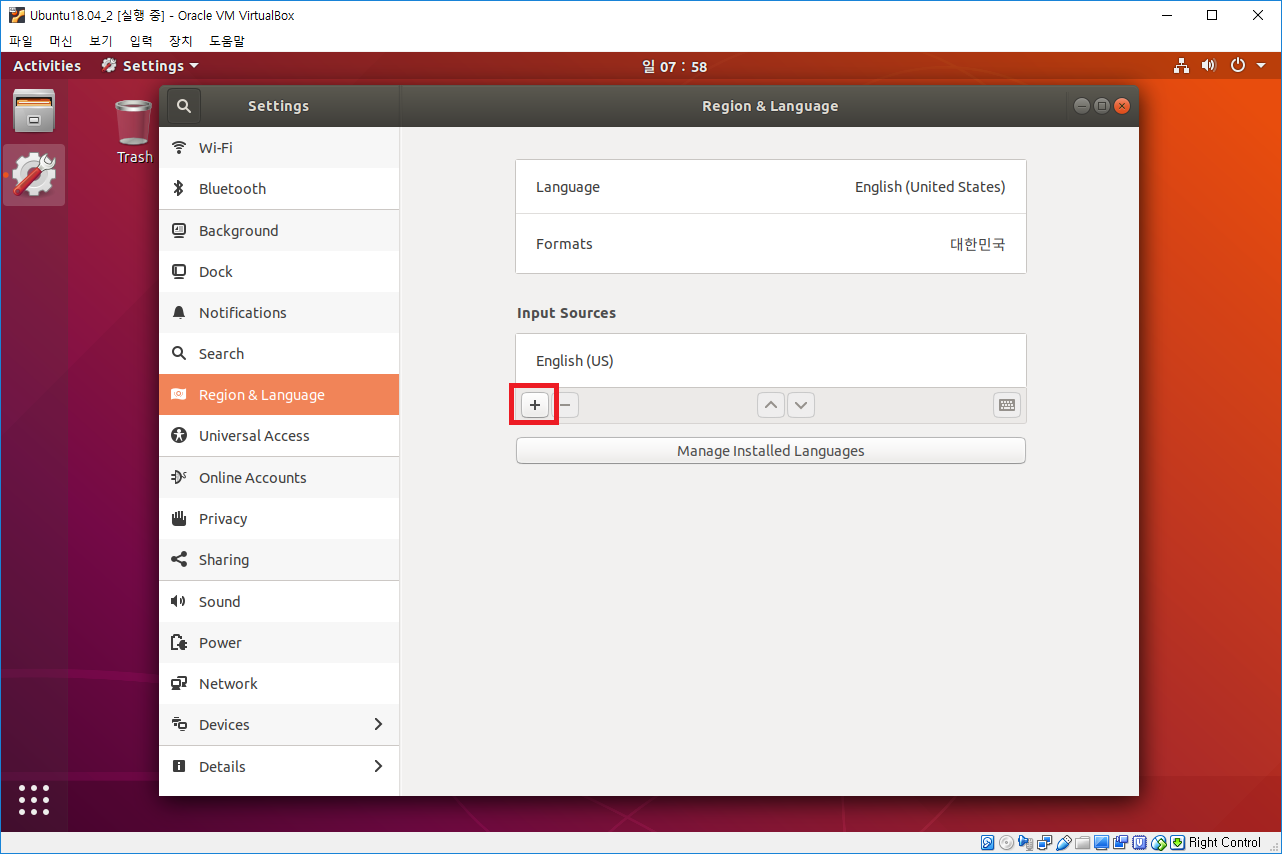This screenshot has width=1282, height=854.
Task: Open Notifications settings panel
Action: pos(279,313)
